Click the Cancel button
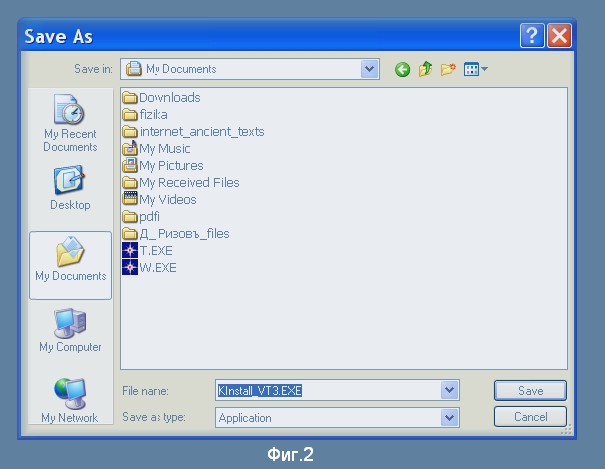 coord(530,417)
